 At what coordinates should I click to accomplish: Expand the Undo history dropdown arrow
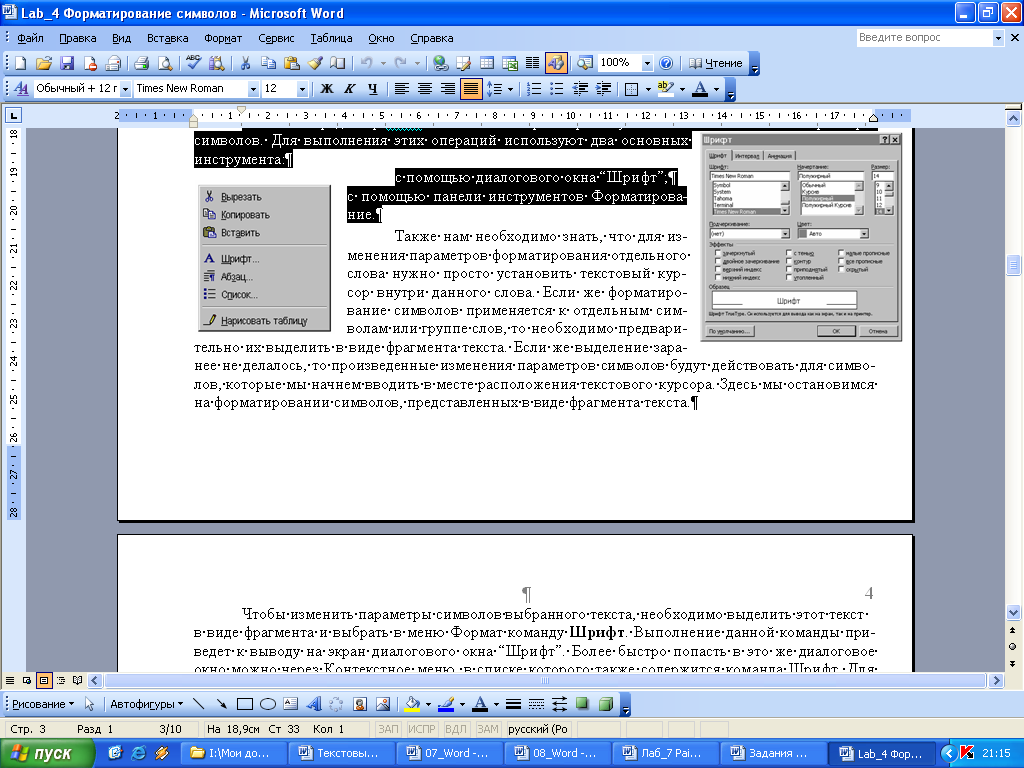coord(383,63)
